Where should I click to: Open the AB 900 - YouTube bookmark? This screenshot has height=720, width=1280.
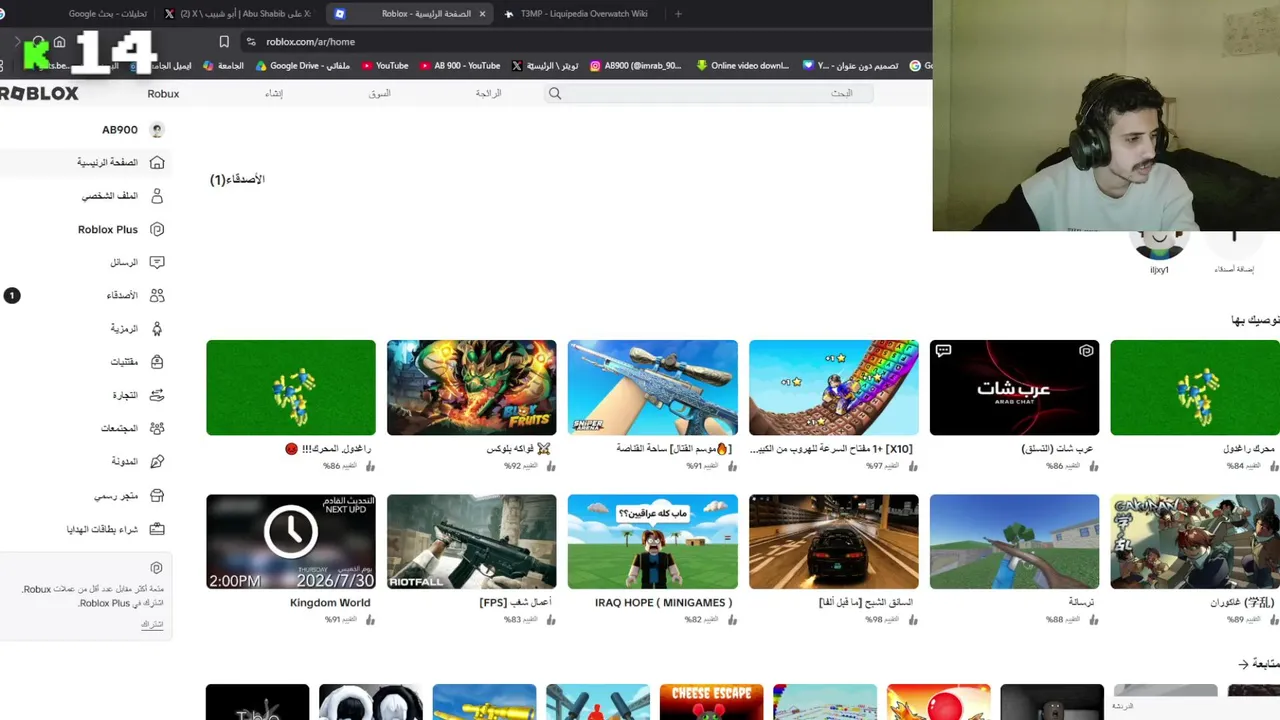(460, 66)
